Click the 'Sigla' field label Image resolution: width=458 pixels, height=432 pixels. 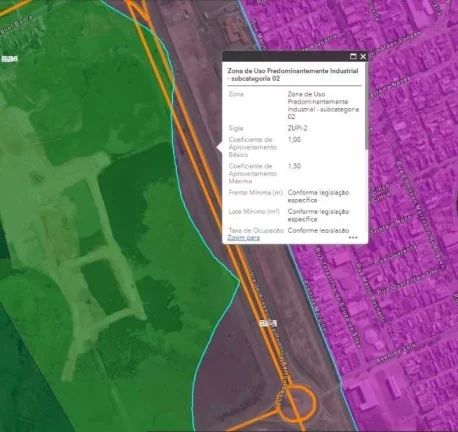(236, 128)
